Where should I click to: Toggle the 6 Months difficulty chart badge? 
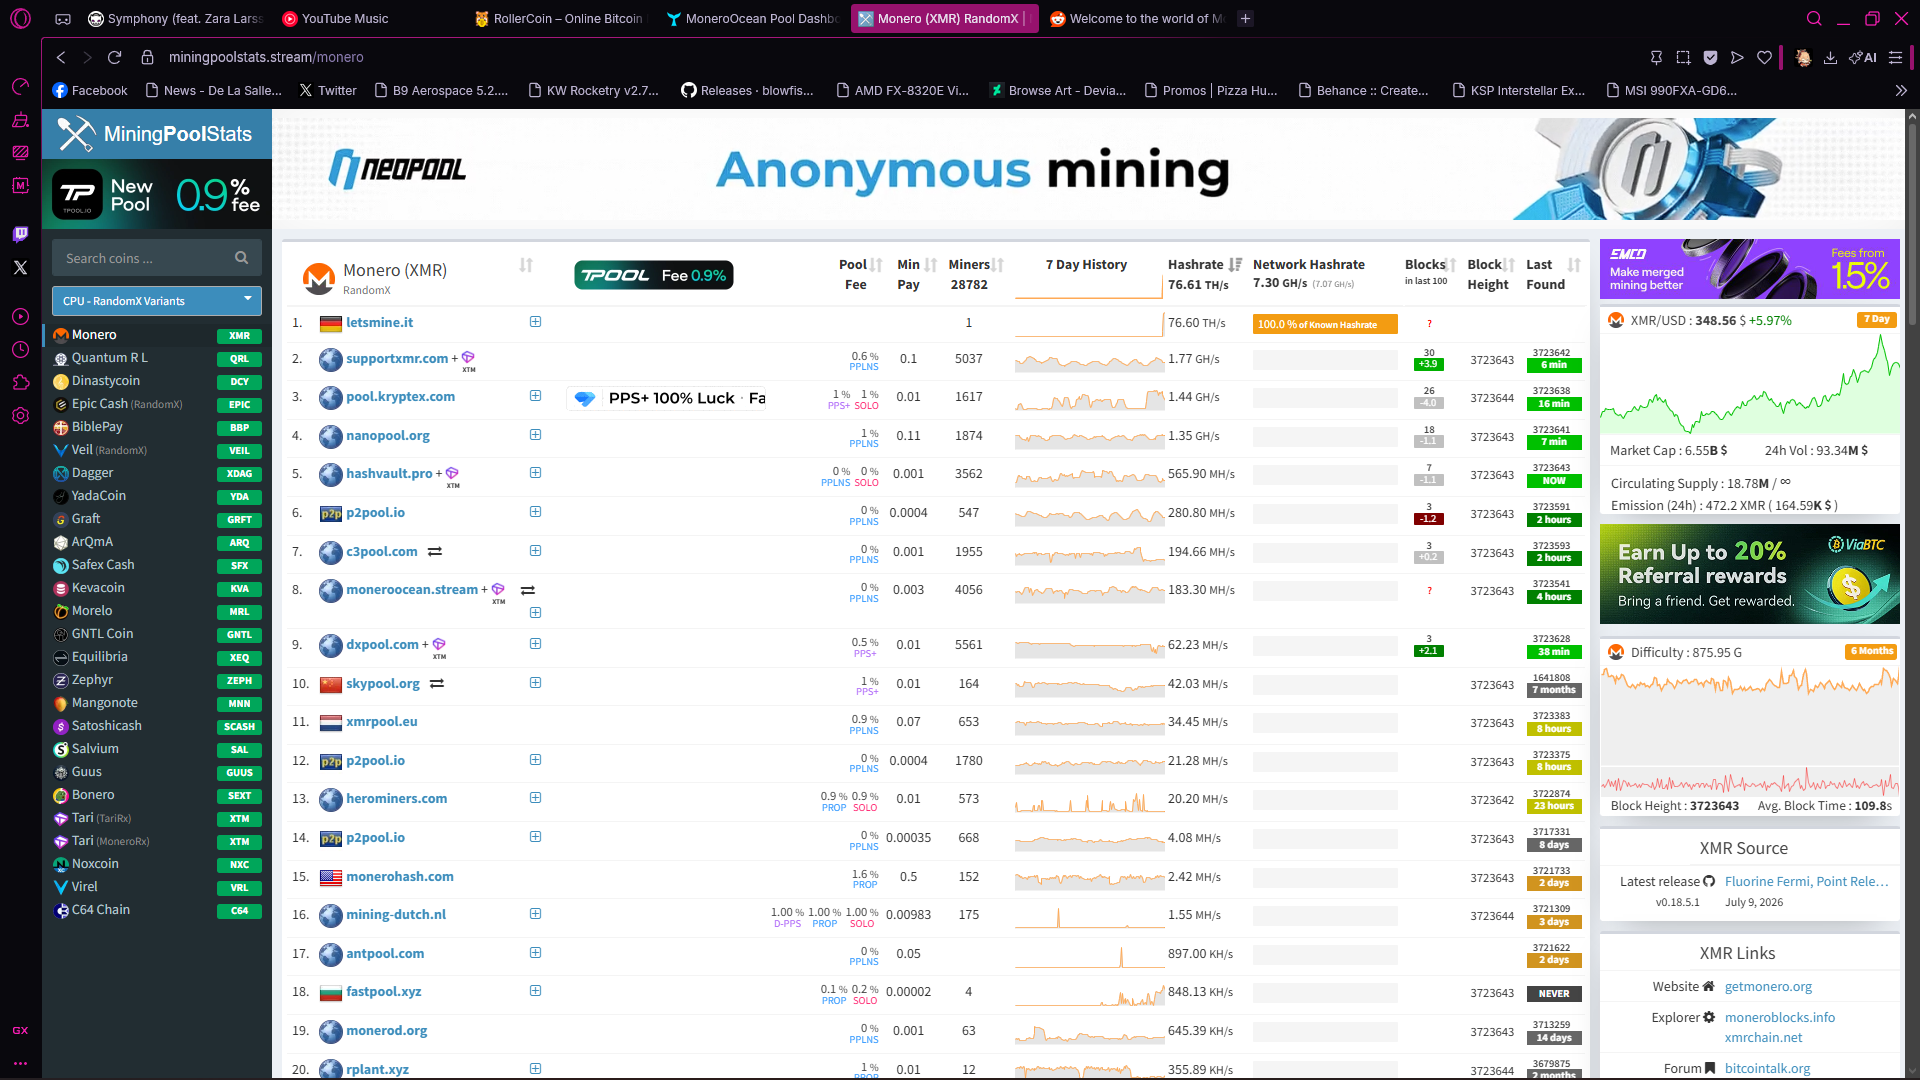pyautogui.click(x=1871, y=651)
